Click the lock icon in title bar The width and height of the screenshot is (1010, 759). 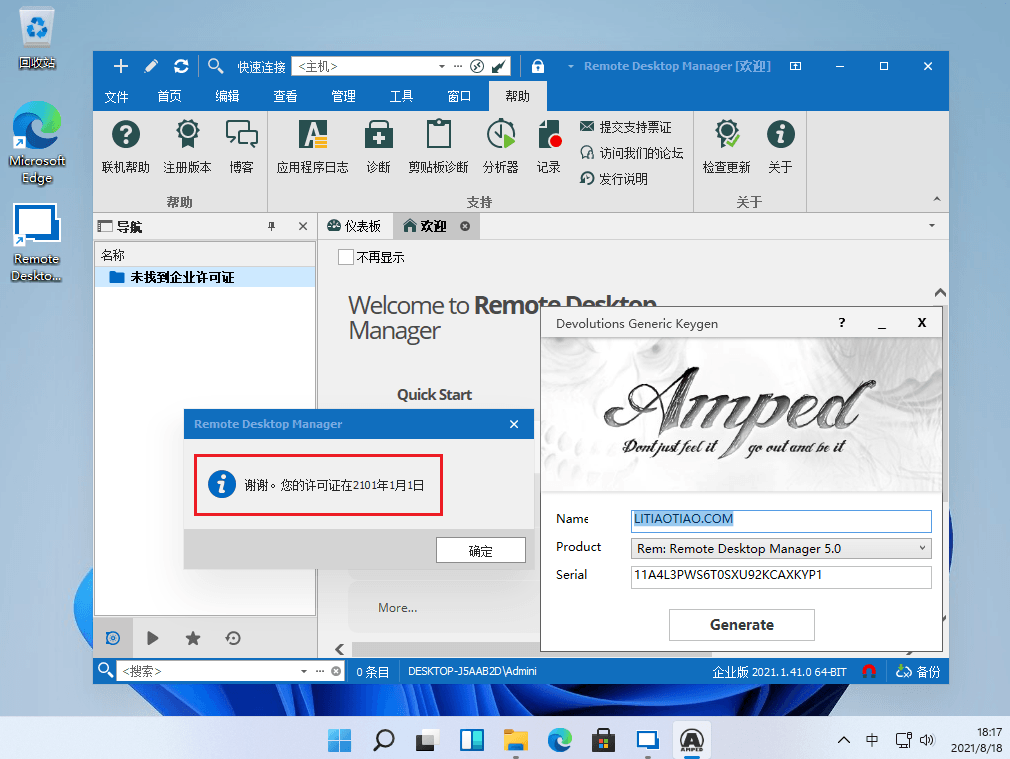(538, 66)
